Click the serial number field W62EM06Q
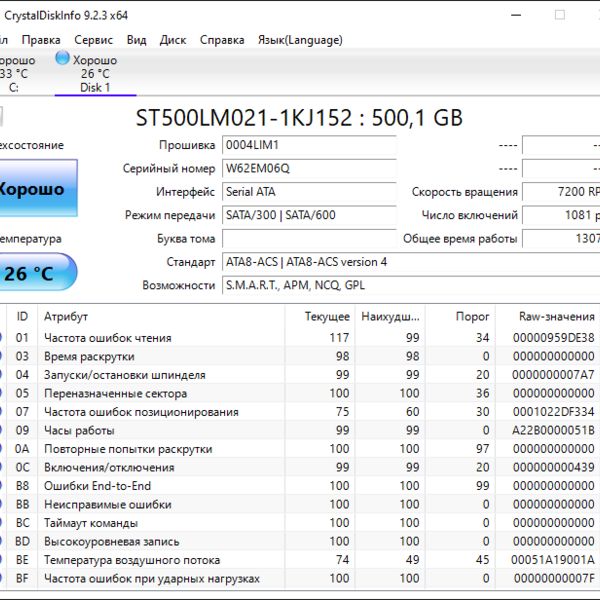The height and width of the screenshot is (600, 600). pos(309,168)
